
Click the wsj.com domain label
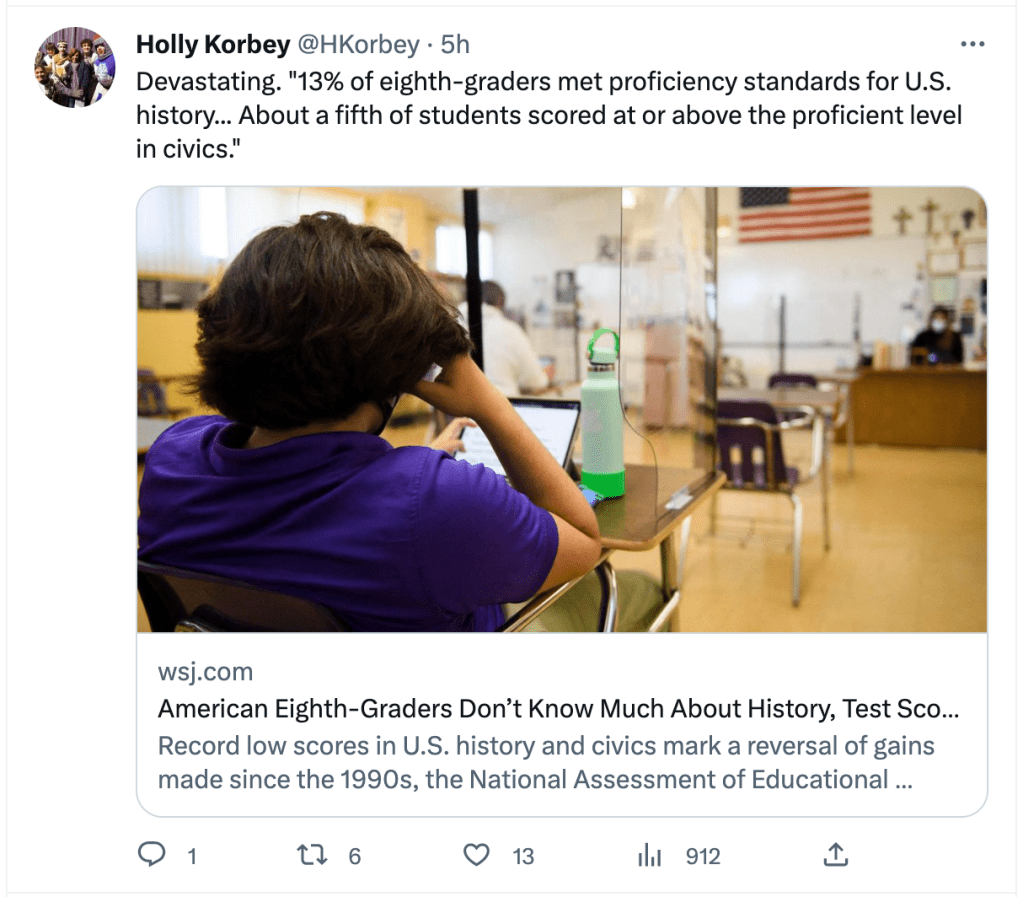tap(205, 671)
